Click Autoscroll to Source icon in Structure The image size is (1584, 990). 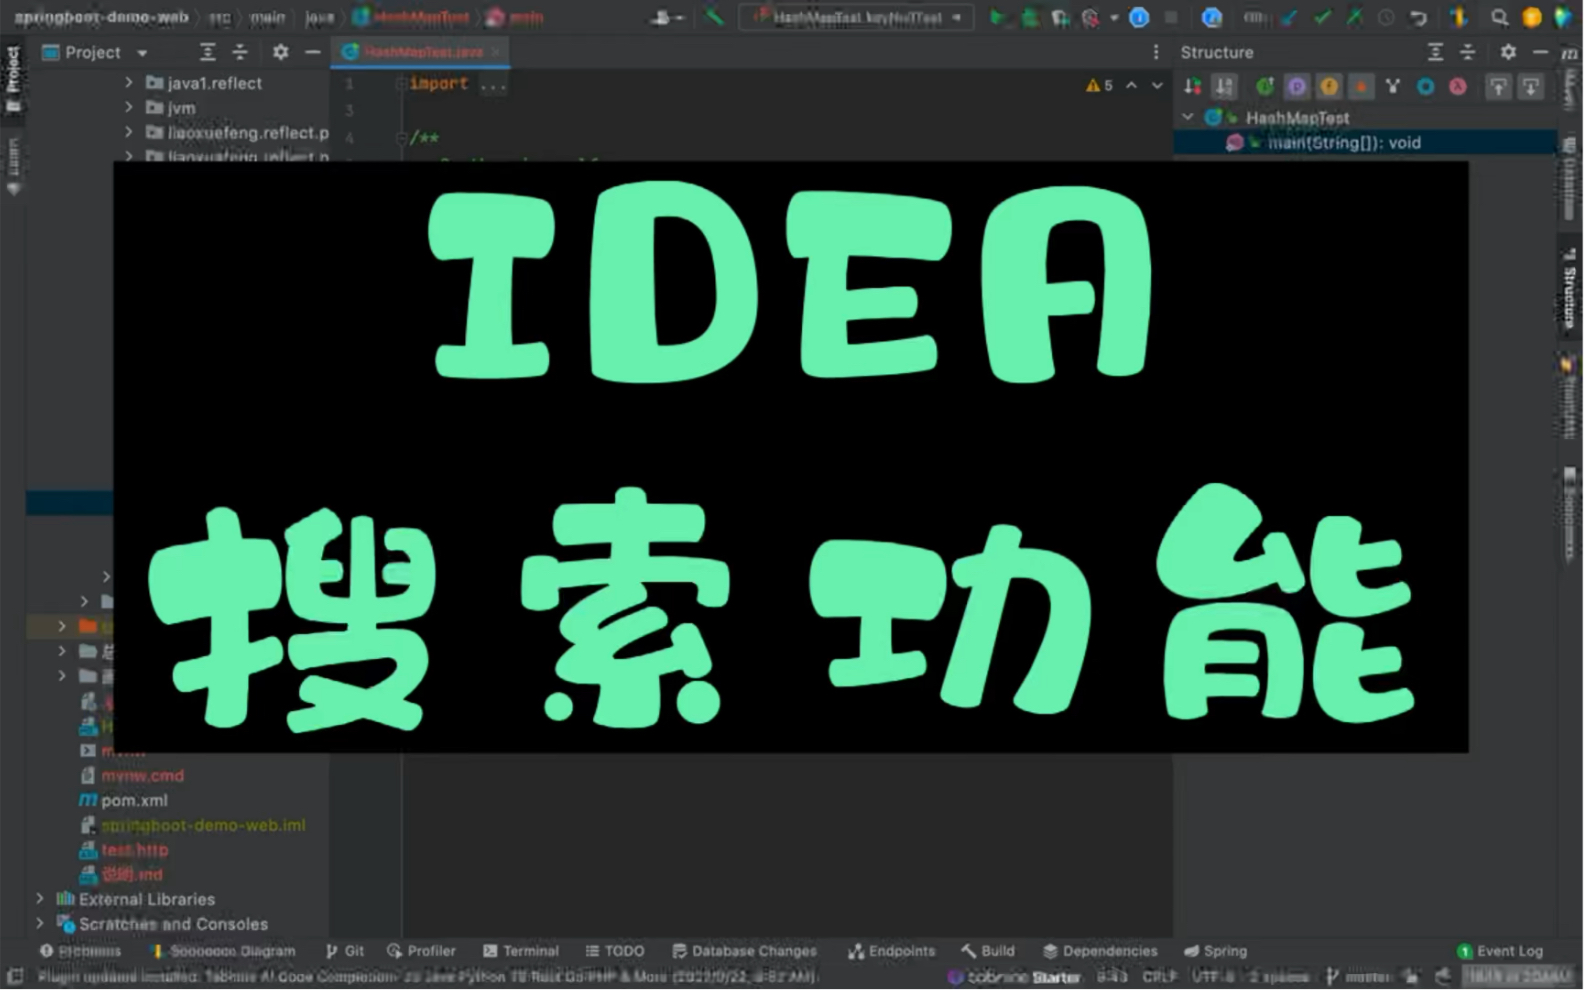coord(1498,87)
